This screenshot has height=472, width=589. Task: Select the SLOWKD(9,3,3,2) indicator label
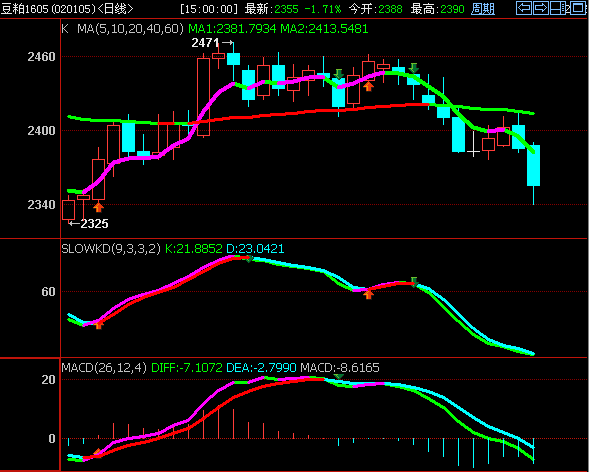point(111,249)
